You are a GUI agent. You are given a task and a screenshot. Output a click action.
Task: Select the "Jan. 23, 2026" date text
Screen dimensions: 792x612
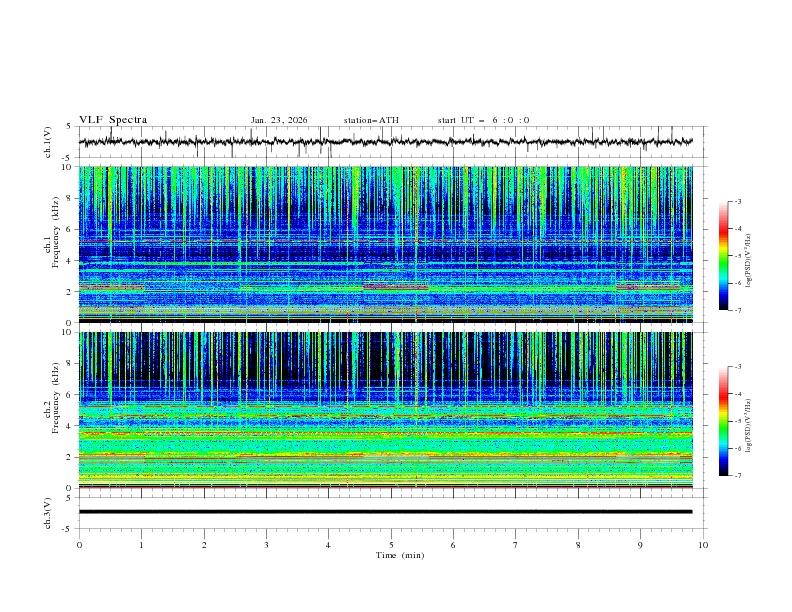point(279,120)
